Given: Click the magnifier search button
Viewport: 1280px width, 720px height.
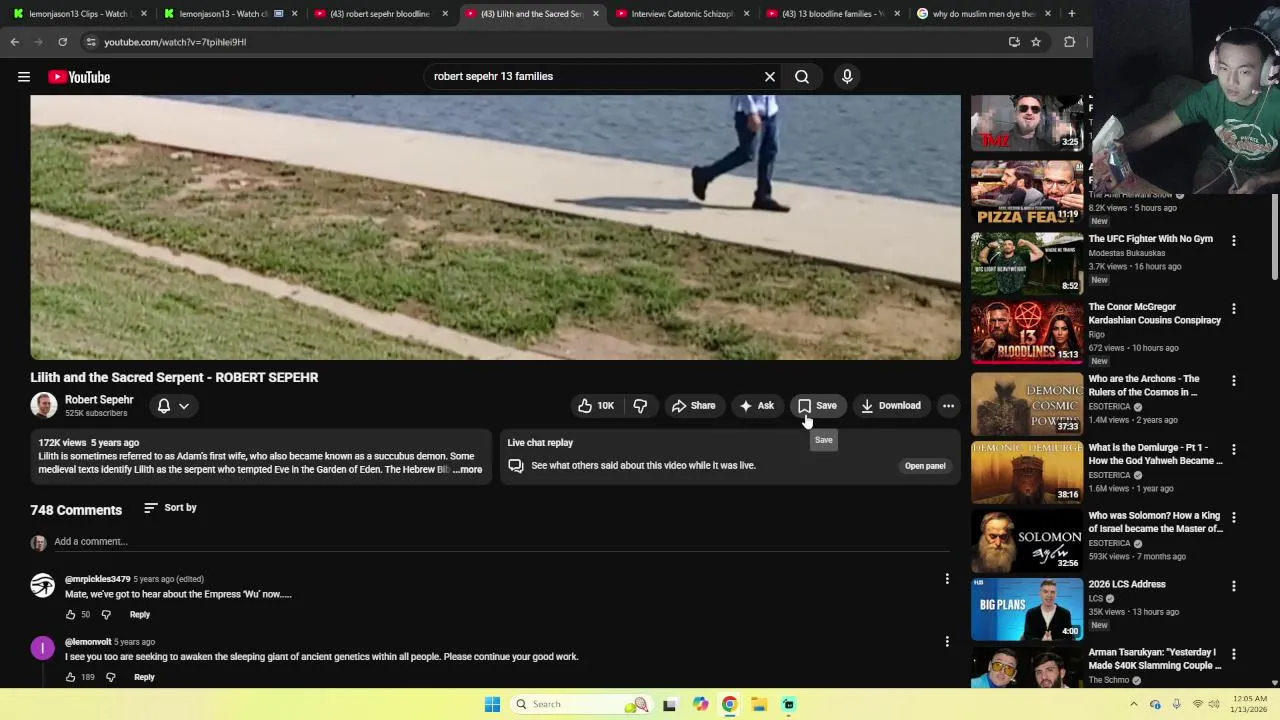Looking at the screenshot, I should pyautogui.click(x=802, y=77).
